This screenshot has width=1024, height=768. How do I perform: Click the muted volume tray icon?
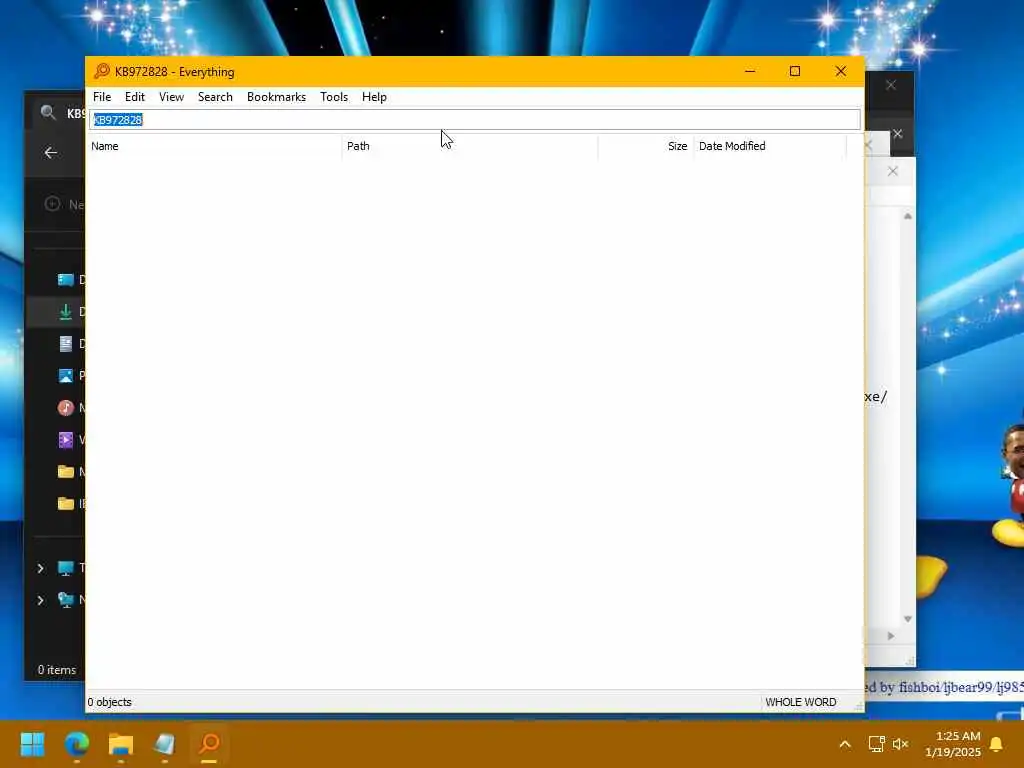(901, 744)
